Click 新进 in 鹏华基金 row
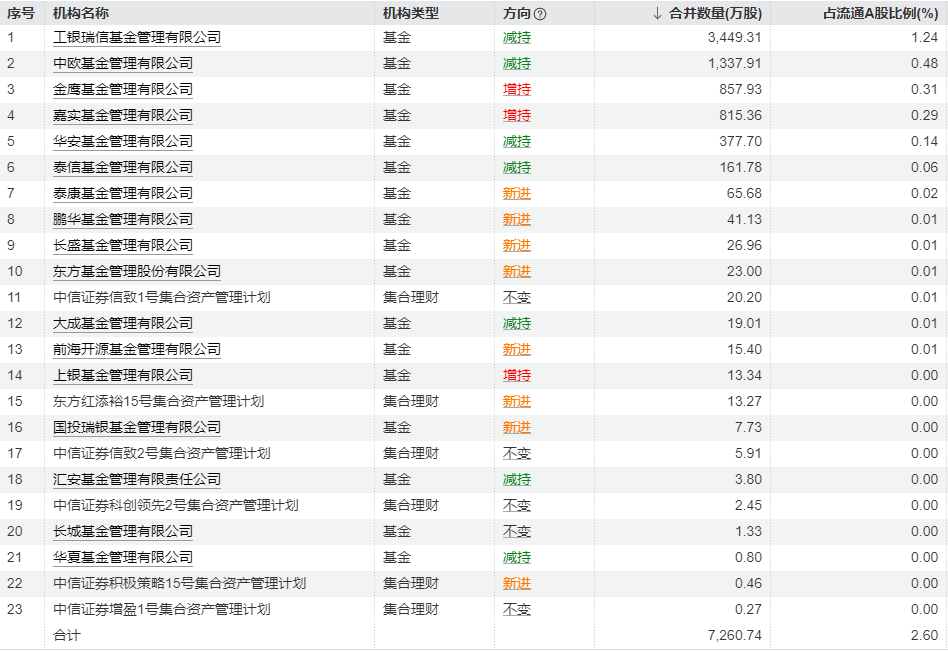This screenshot has height=652, width=948. [x=517, y=220]
